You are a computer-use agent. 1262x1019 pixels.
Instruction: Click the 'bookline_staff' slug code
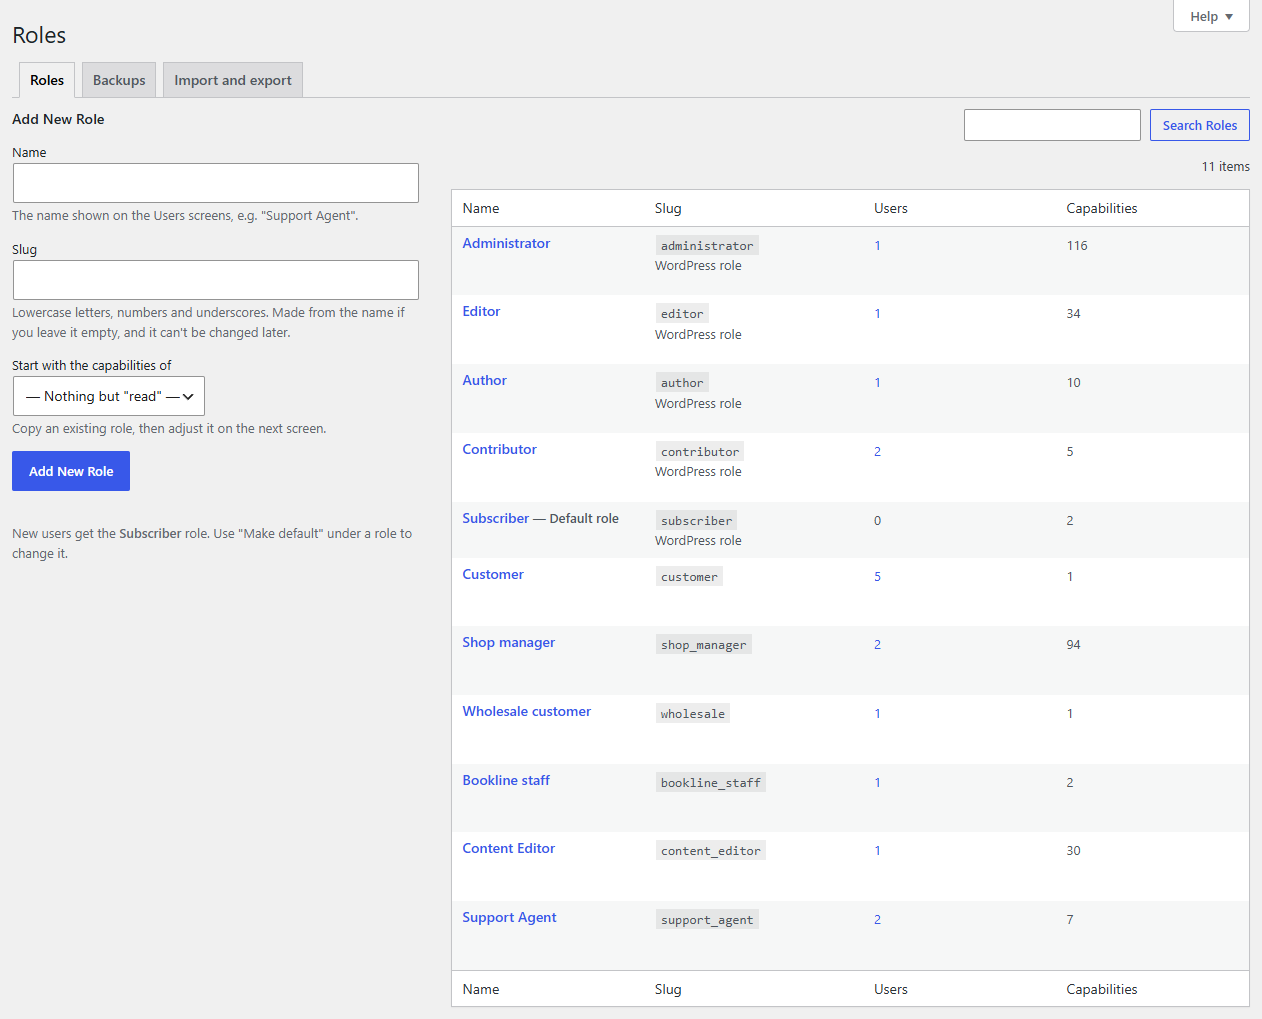click(x=710, y=782)
